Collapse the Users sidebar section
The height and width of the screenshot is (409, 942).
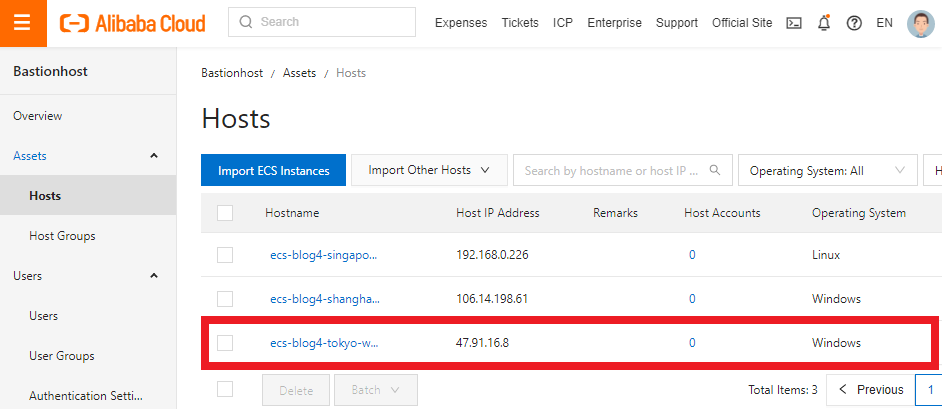[x=154, y=276]
